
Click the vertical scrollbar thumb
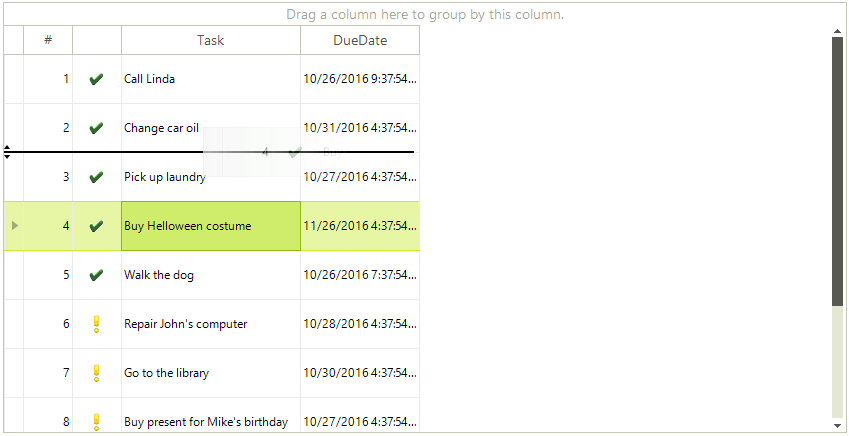coord(837,171)
